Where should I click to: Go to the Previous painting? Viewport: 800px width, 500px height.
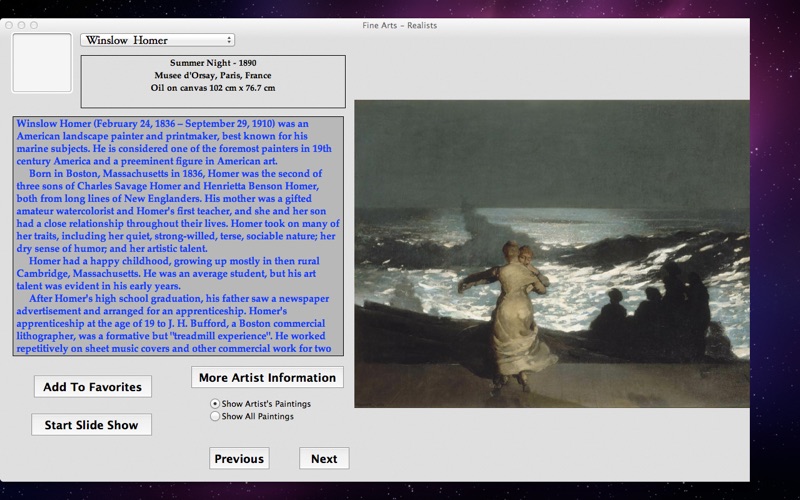coord(239,458)
